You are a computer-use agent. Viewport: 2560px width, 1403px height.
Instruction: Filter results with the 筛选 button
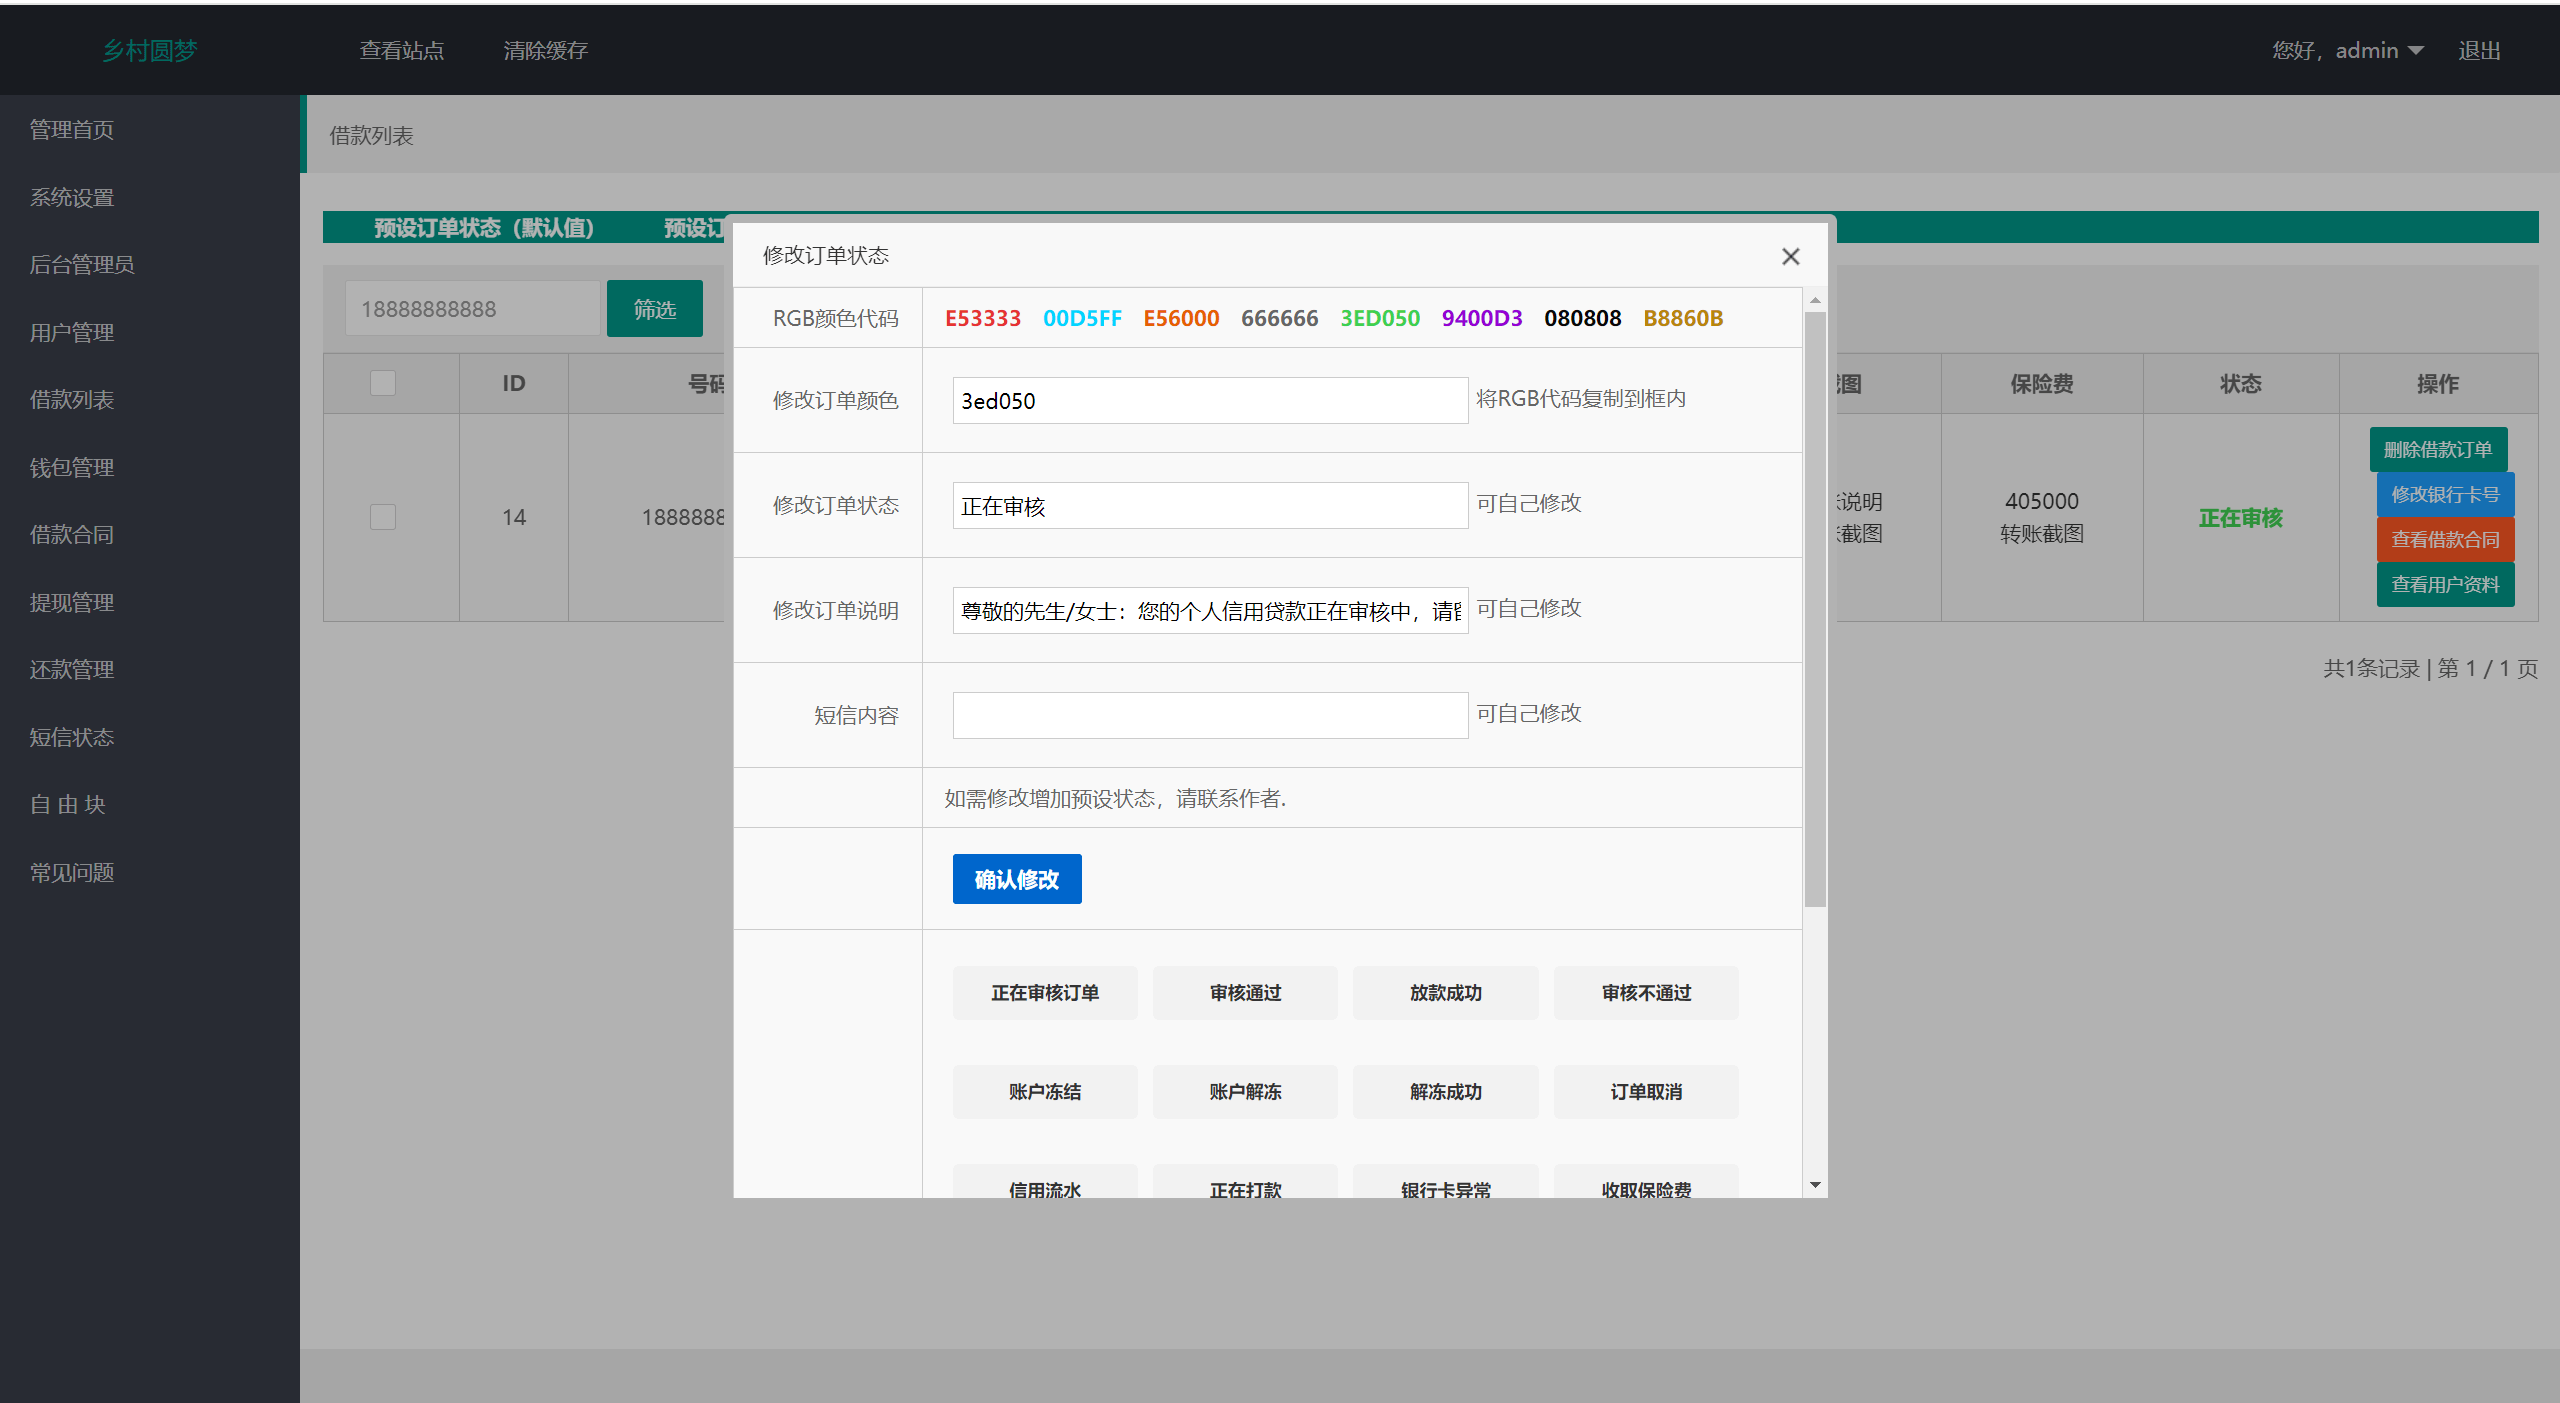point(655,309)
